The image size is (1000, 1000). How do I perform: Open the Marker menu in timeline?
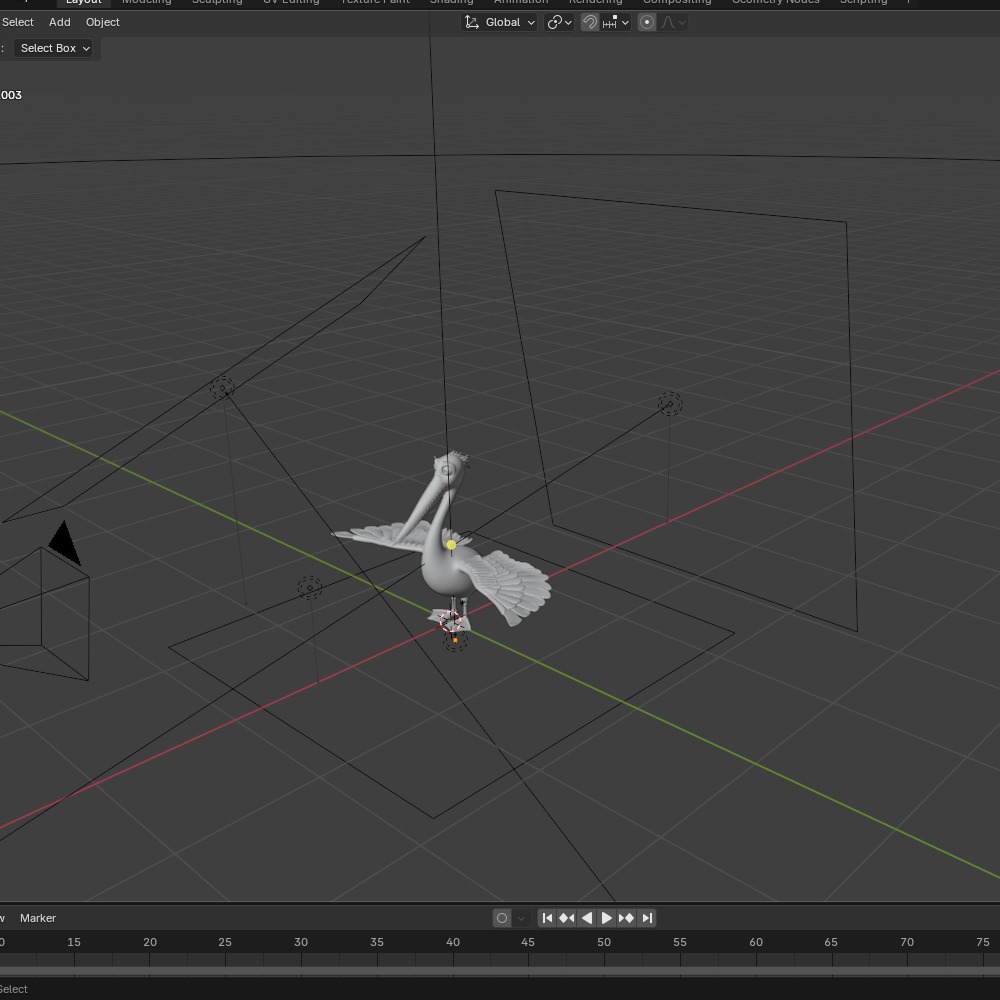tap(38, 918)
